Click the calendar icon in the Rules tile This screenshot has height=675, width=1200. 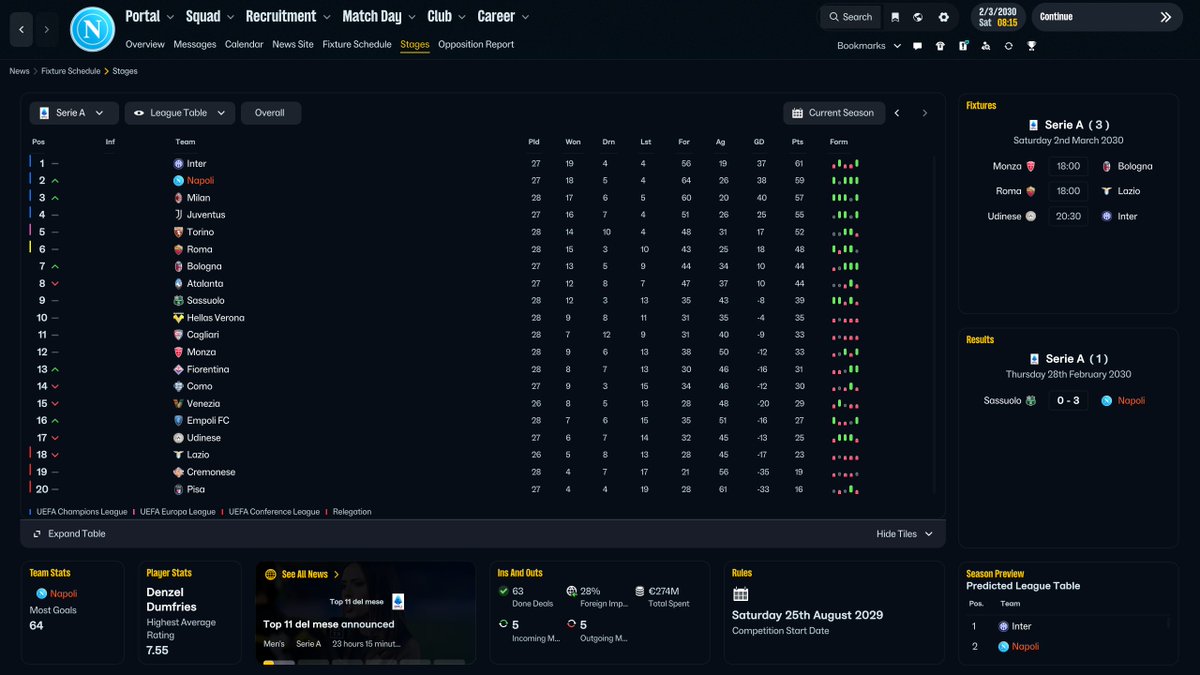click(740, 594)
